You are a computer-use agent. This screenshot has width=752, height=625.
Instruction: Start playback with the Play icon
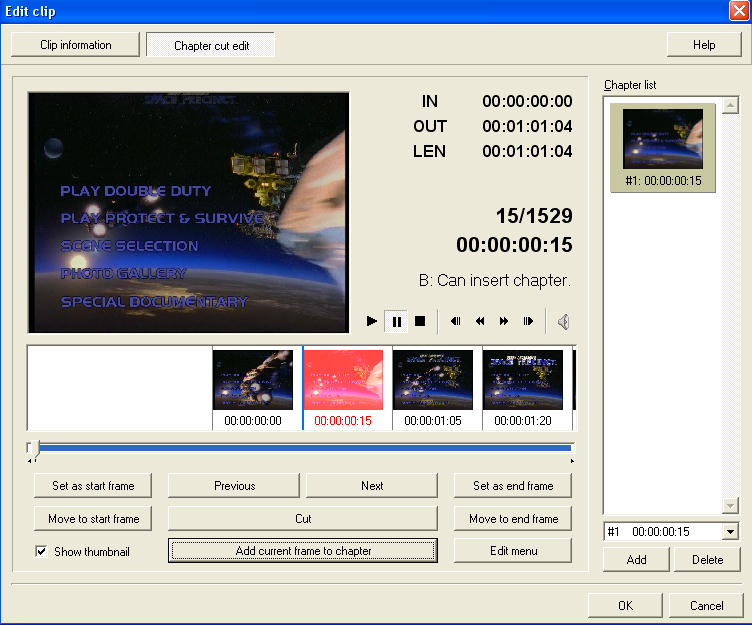(x=372, y=321)
